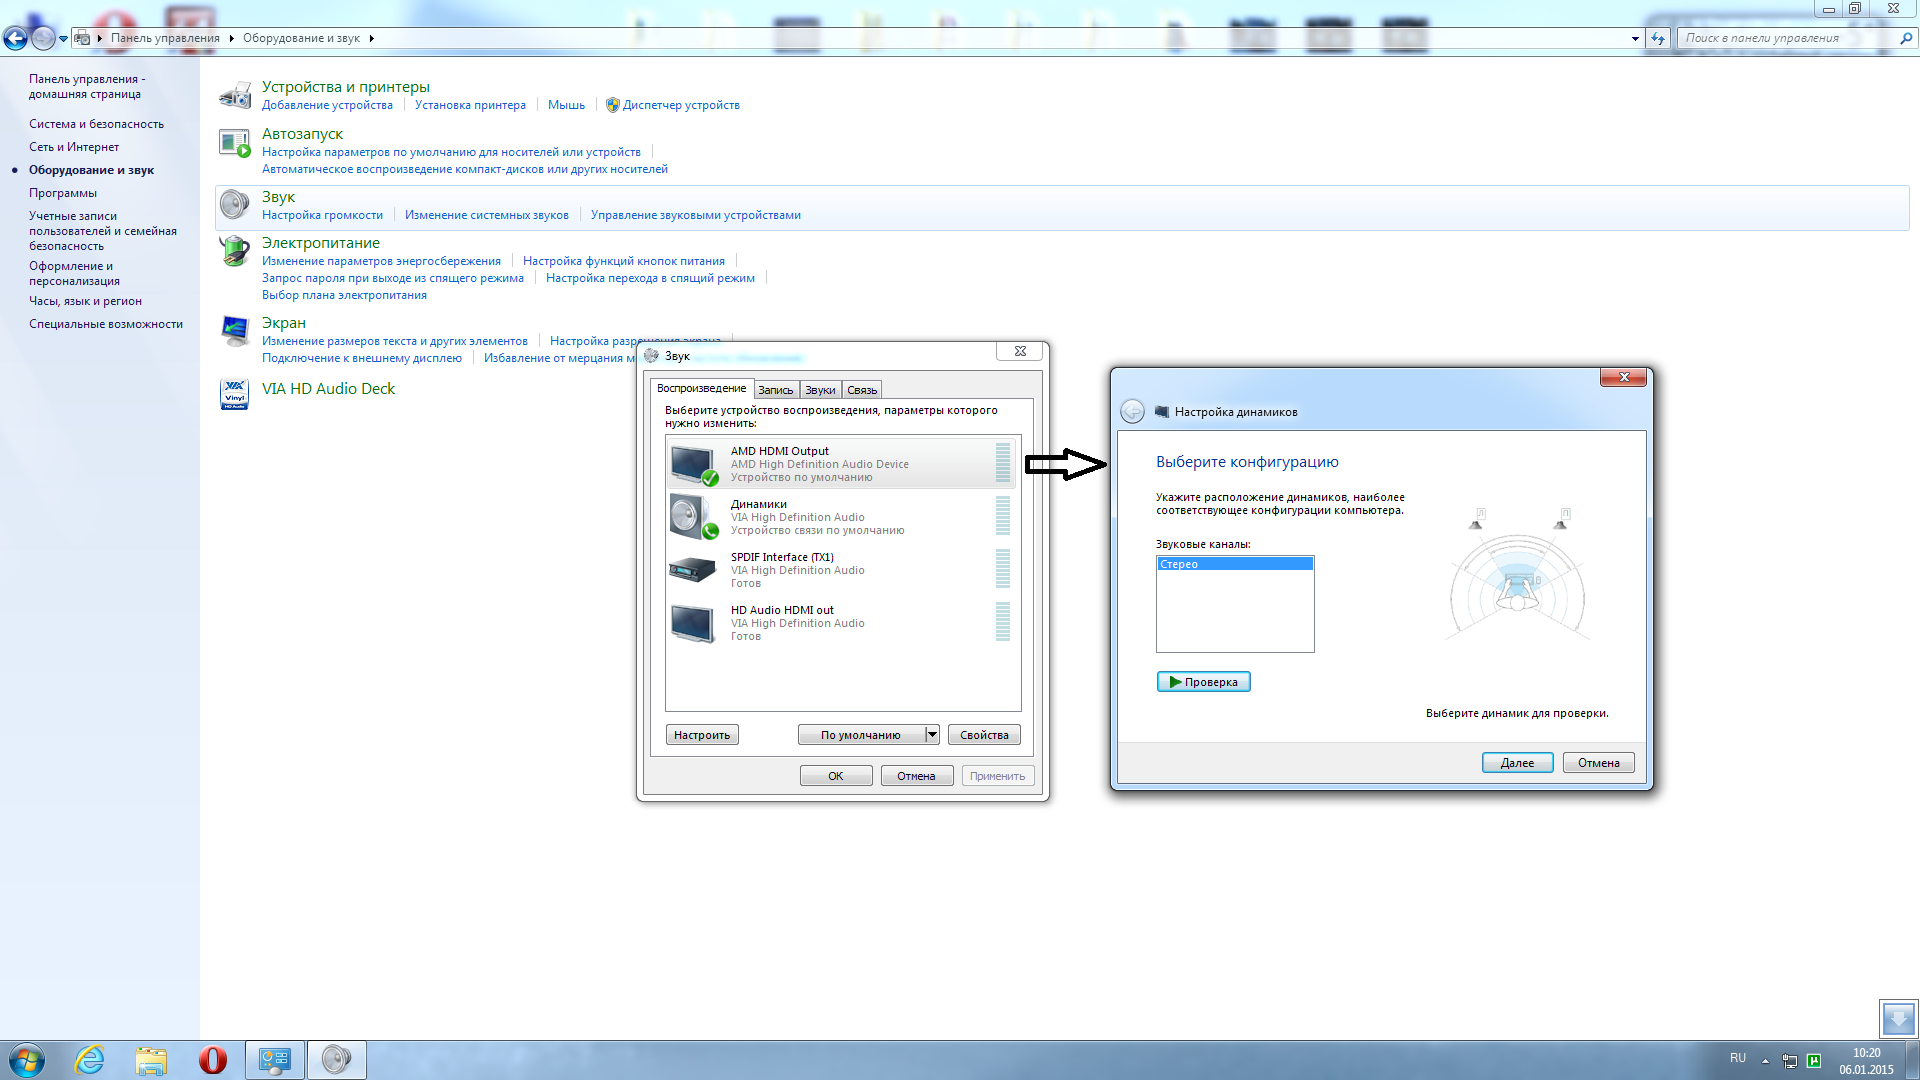Switch to the Звуки tab
Image resolution: width=1920 pixels, height=1080 pixels.
(820, 390)
